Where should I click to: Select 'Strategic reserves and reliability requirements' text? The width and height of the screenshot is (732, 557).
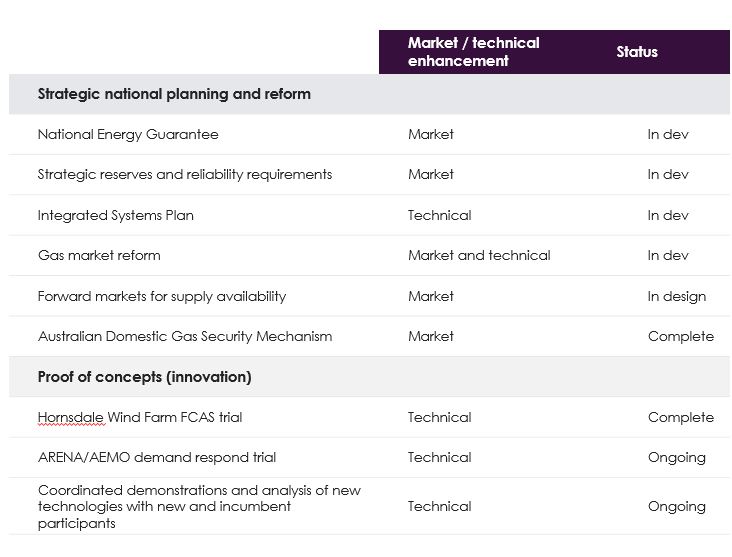click(x=185, y=174)
